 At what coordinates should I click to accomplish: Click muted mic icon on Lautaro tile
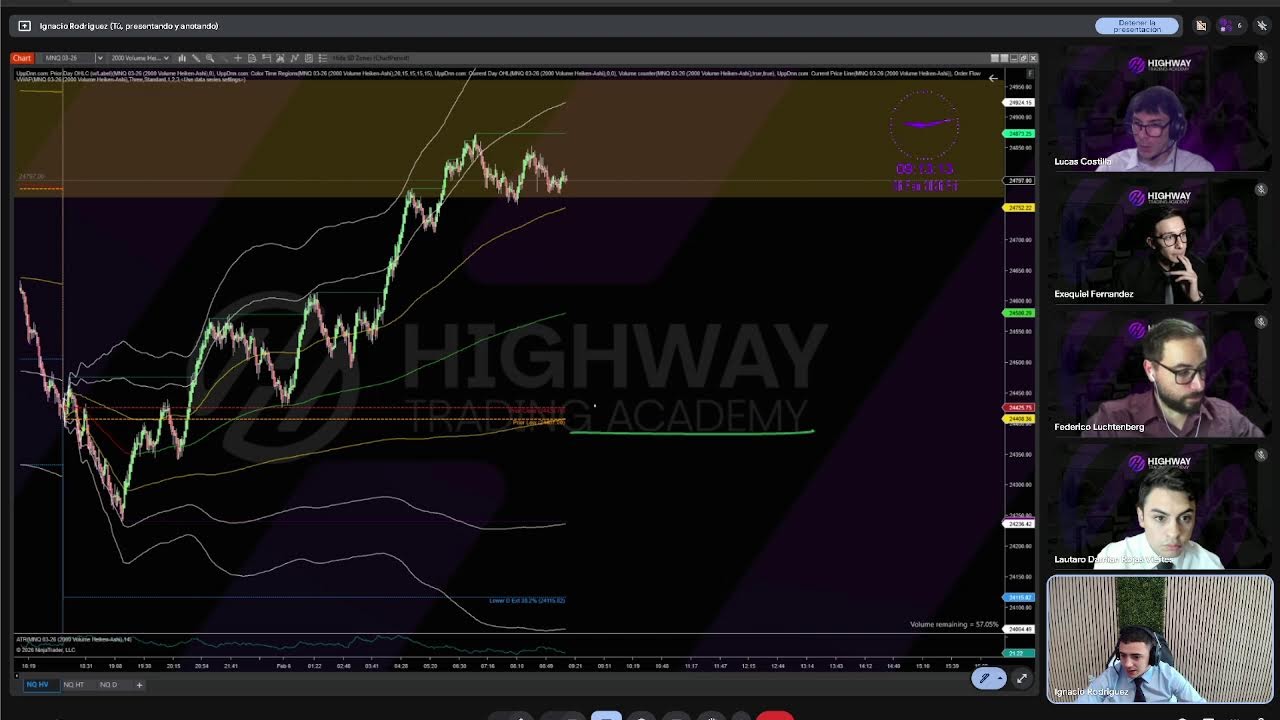click(x=1261, y=455)
